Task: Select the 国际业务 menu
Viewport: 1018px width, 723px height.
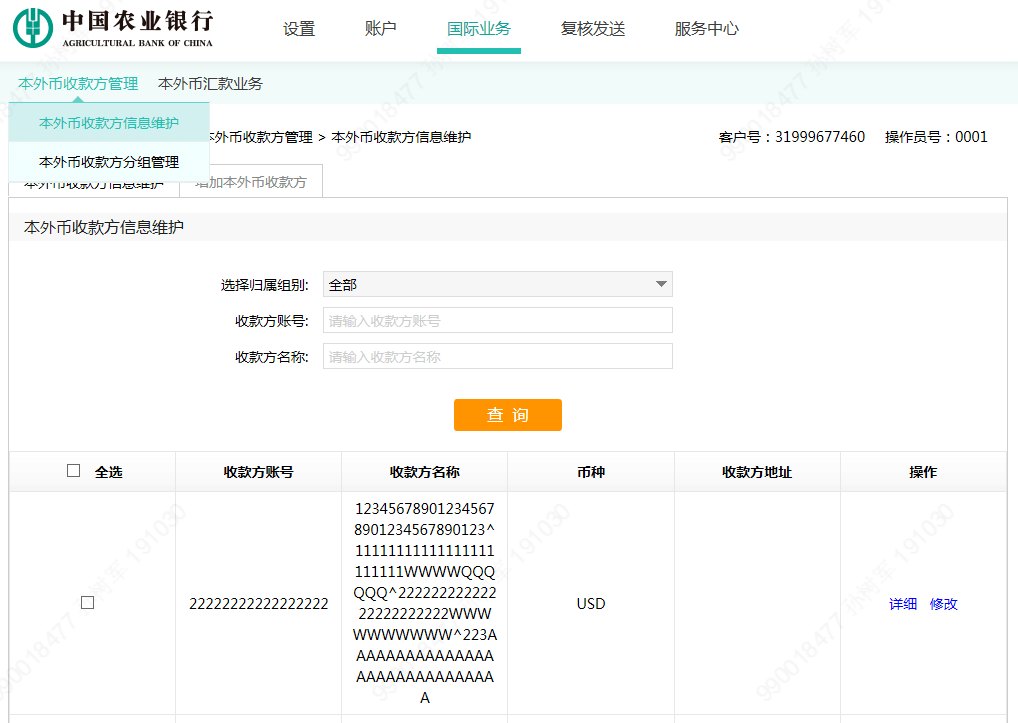Action: (478, 29)
